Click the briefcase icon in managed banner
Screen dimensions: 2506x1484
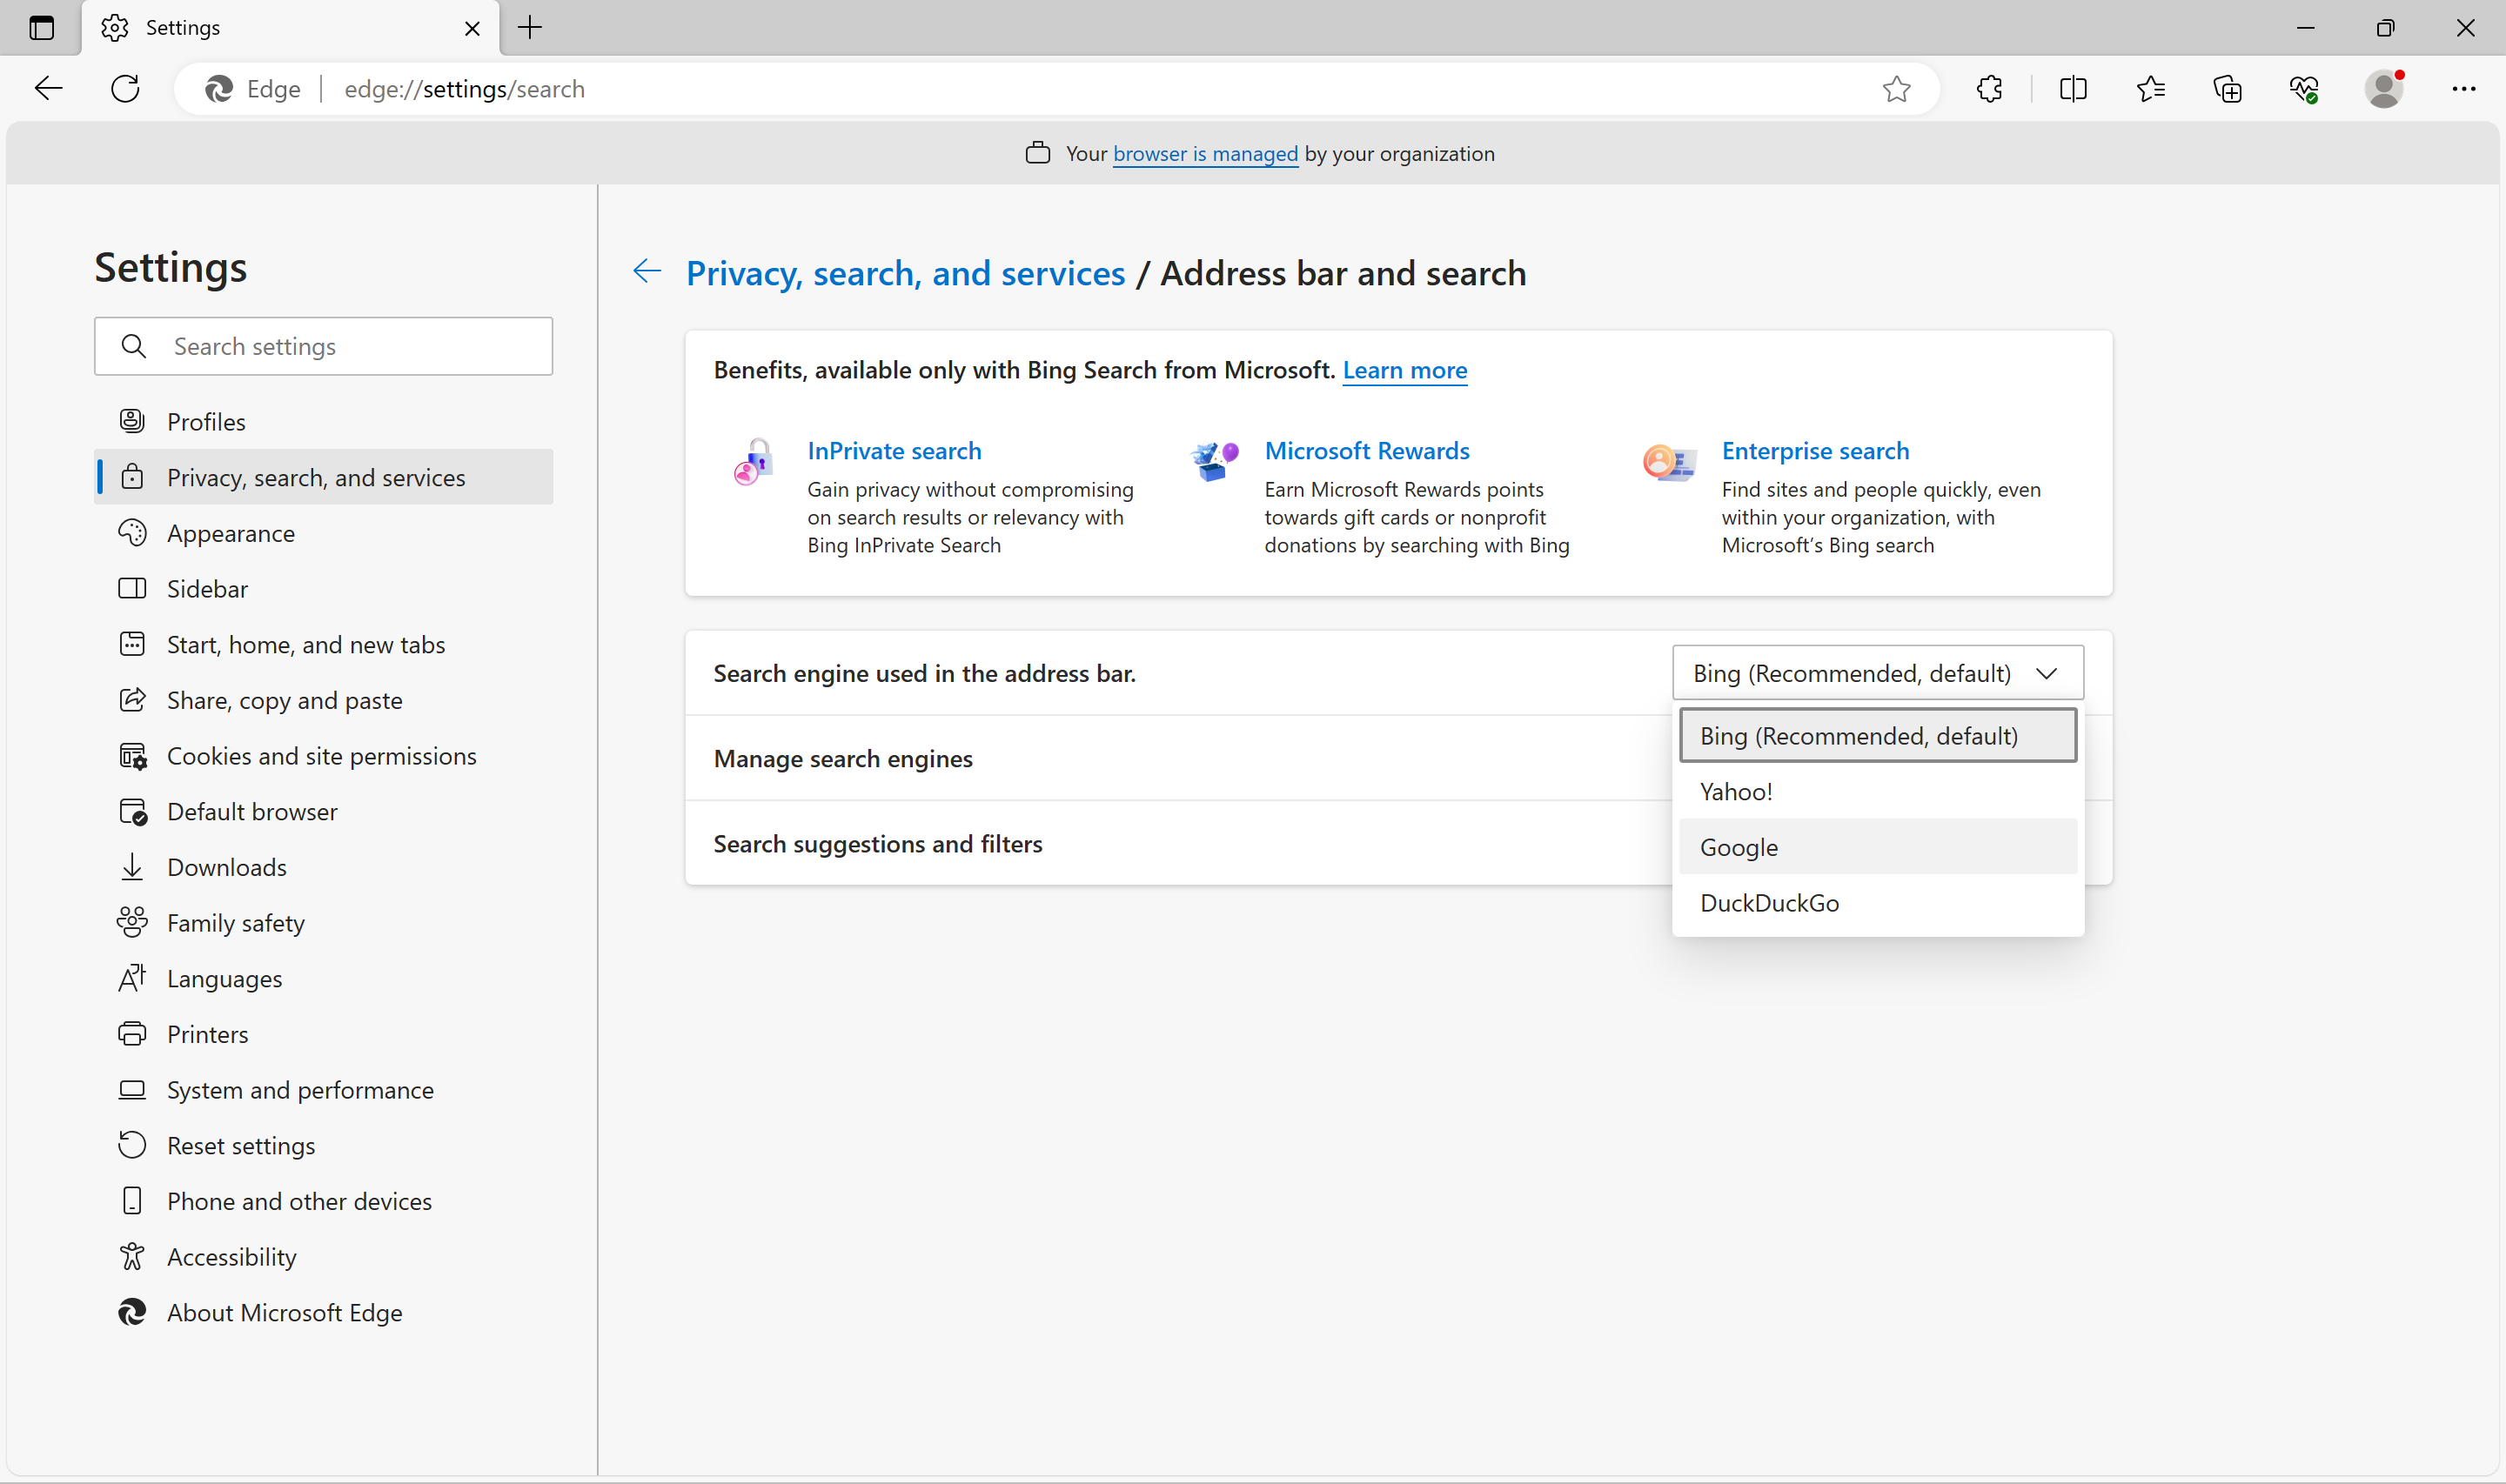(x=1037, y=153)
